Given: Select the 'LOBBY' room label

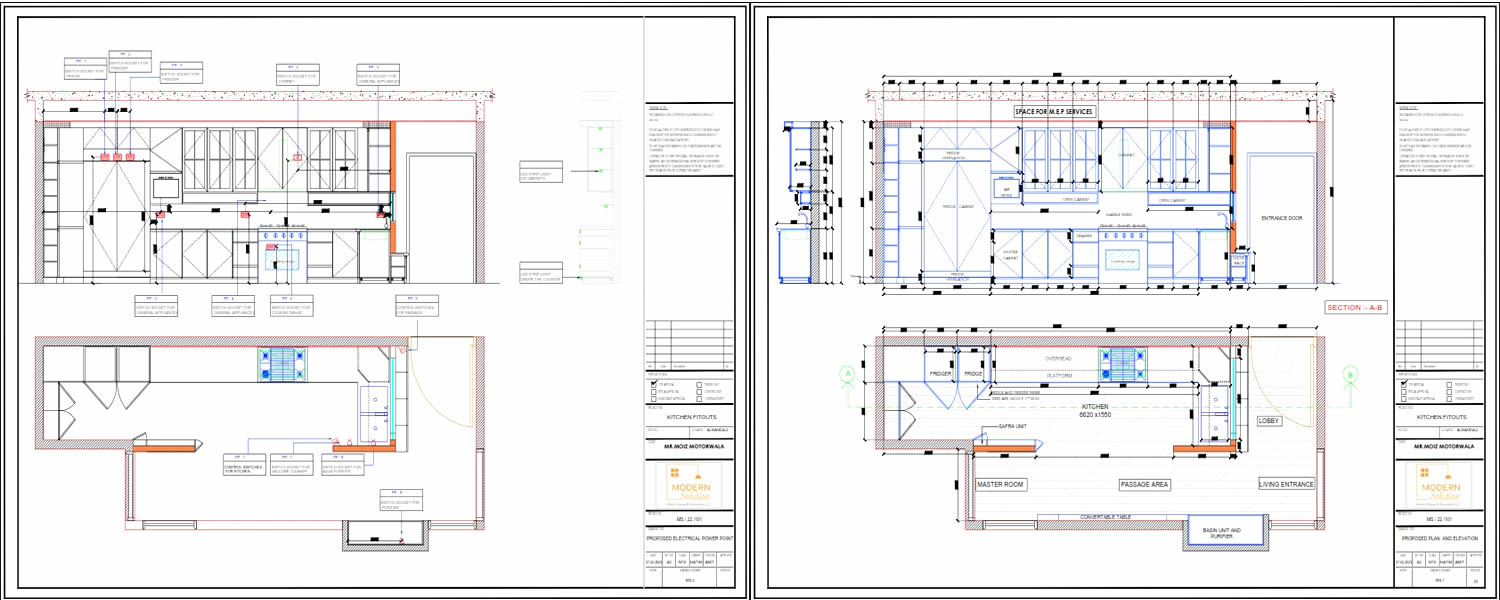Looking at the screenshot, I should 1269,421.
